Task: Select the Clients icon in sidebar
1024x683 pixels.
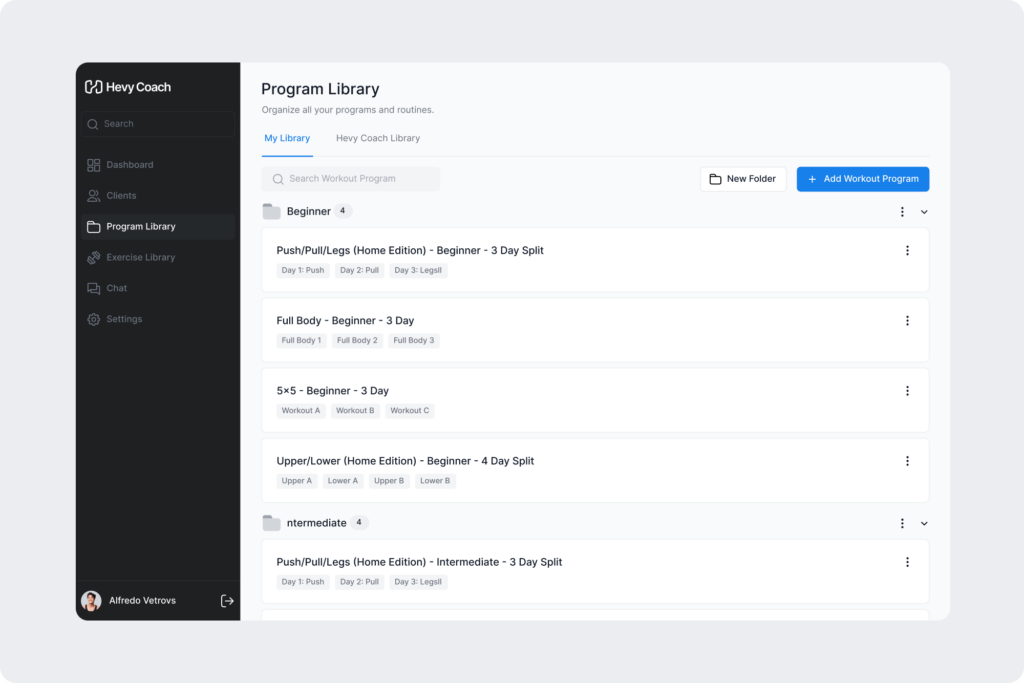Action: click(x=92, y=195)
